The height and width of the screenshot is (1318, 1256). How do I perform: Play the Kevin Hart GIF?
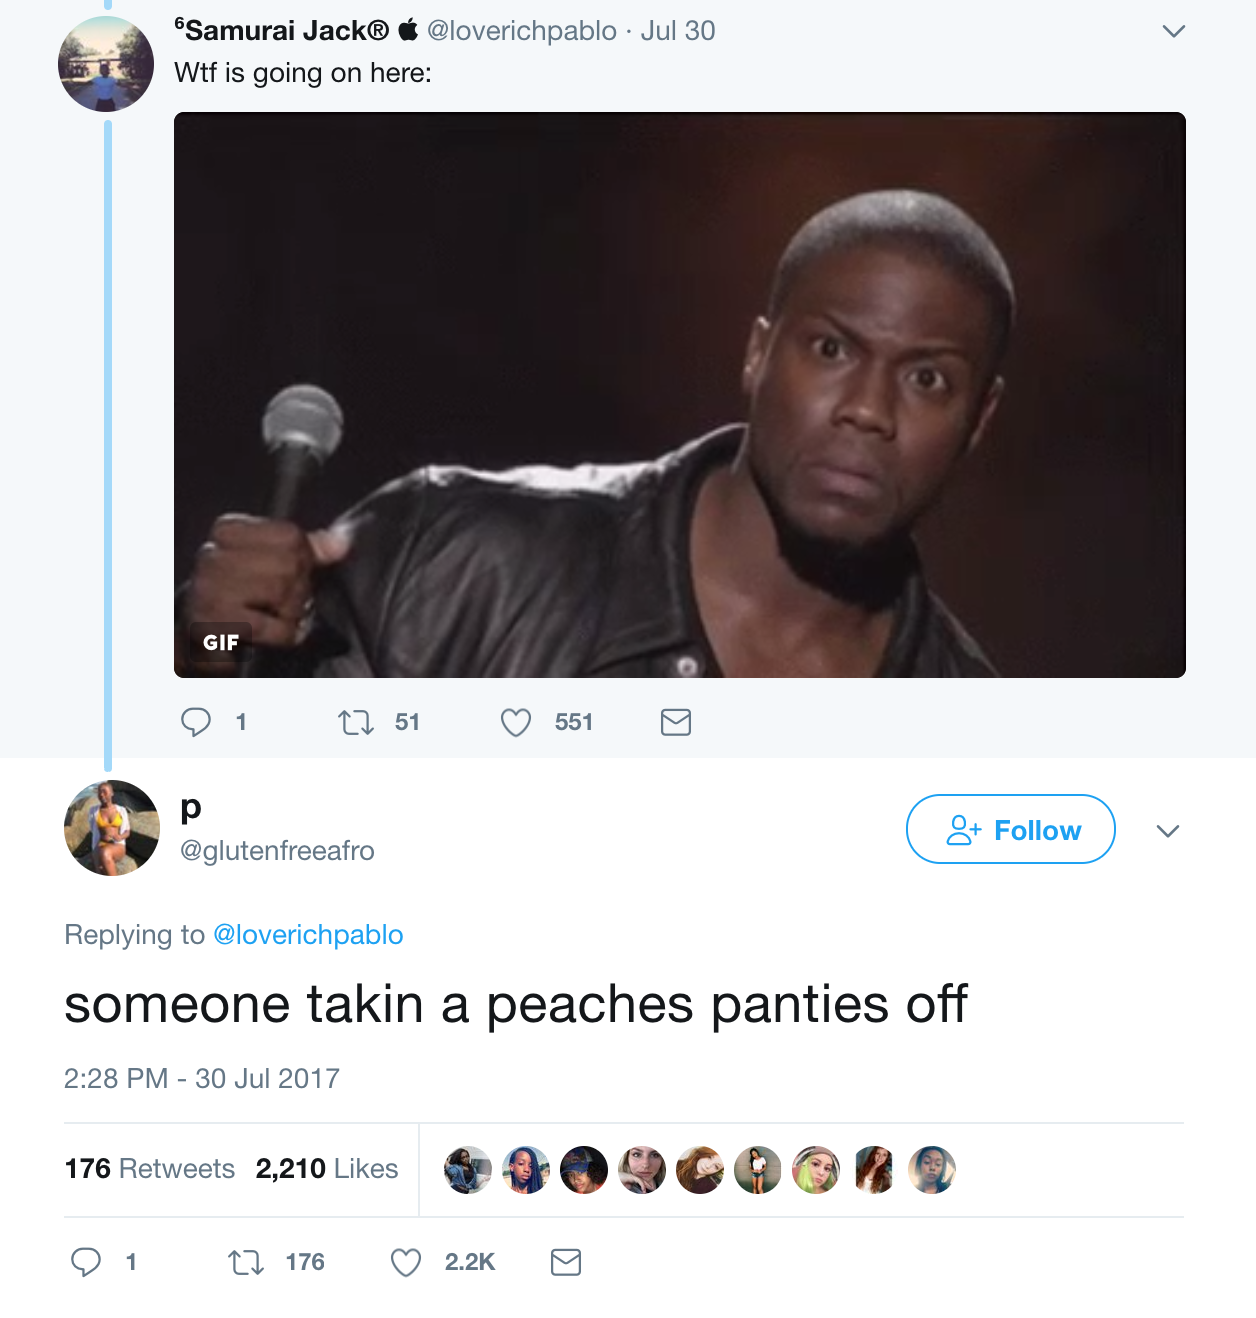(680, 395)
